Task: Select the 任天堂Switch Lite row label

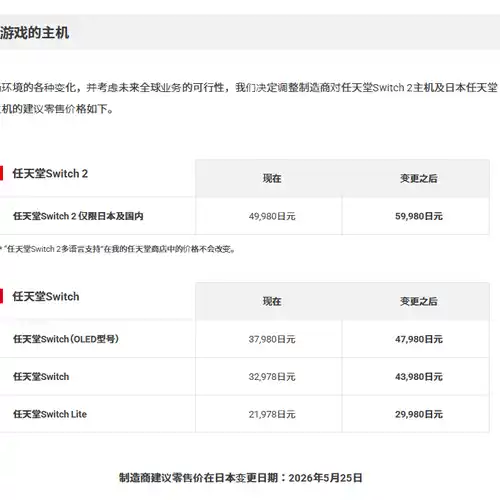Action: click(x=50, y=414)
